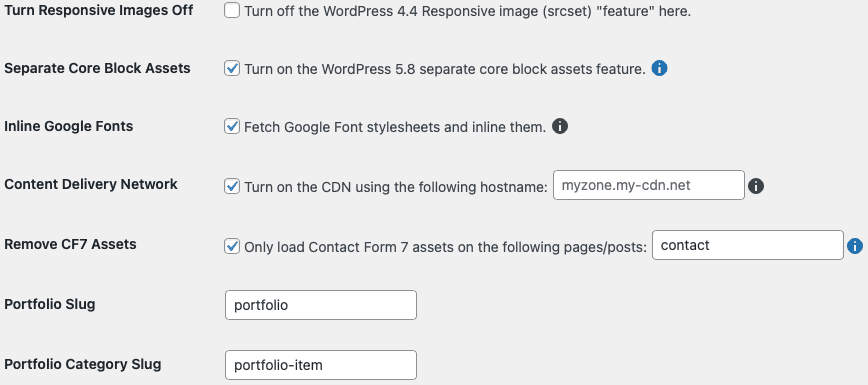
Task: Uncheck the Separate Core Block Assets checkbox
Action: [232, 69]
